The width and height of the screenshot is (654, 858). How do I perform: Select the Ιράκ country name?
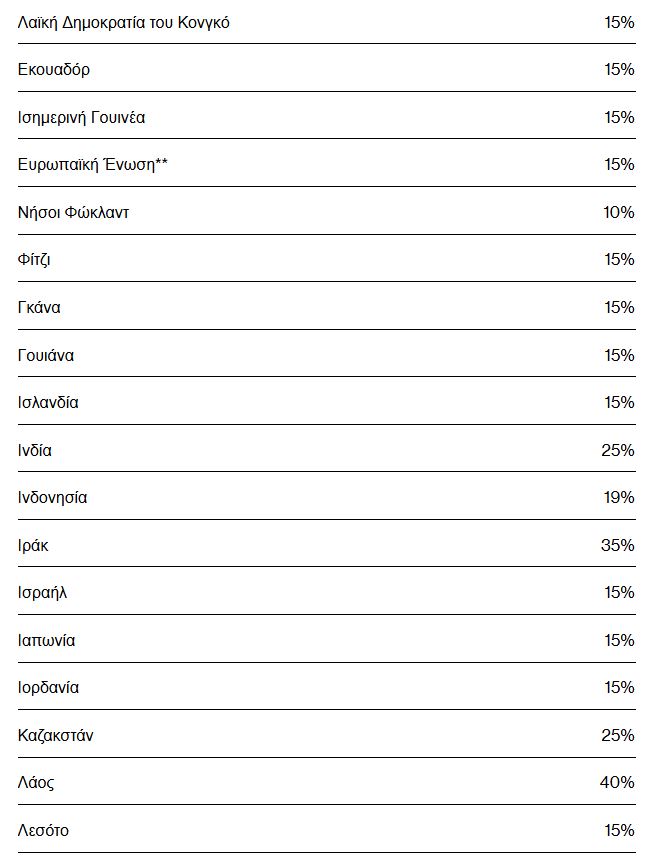(33, 545)
